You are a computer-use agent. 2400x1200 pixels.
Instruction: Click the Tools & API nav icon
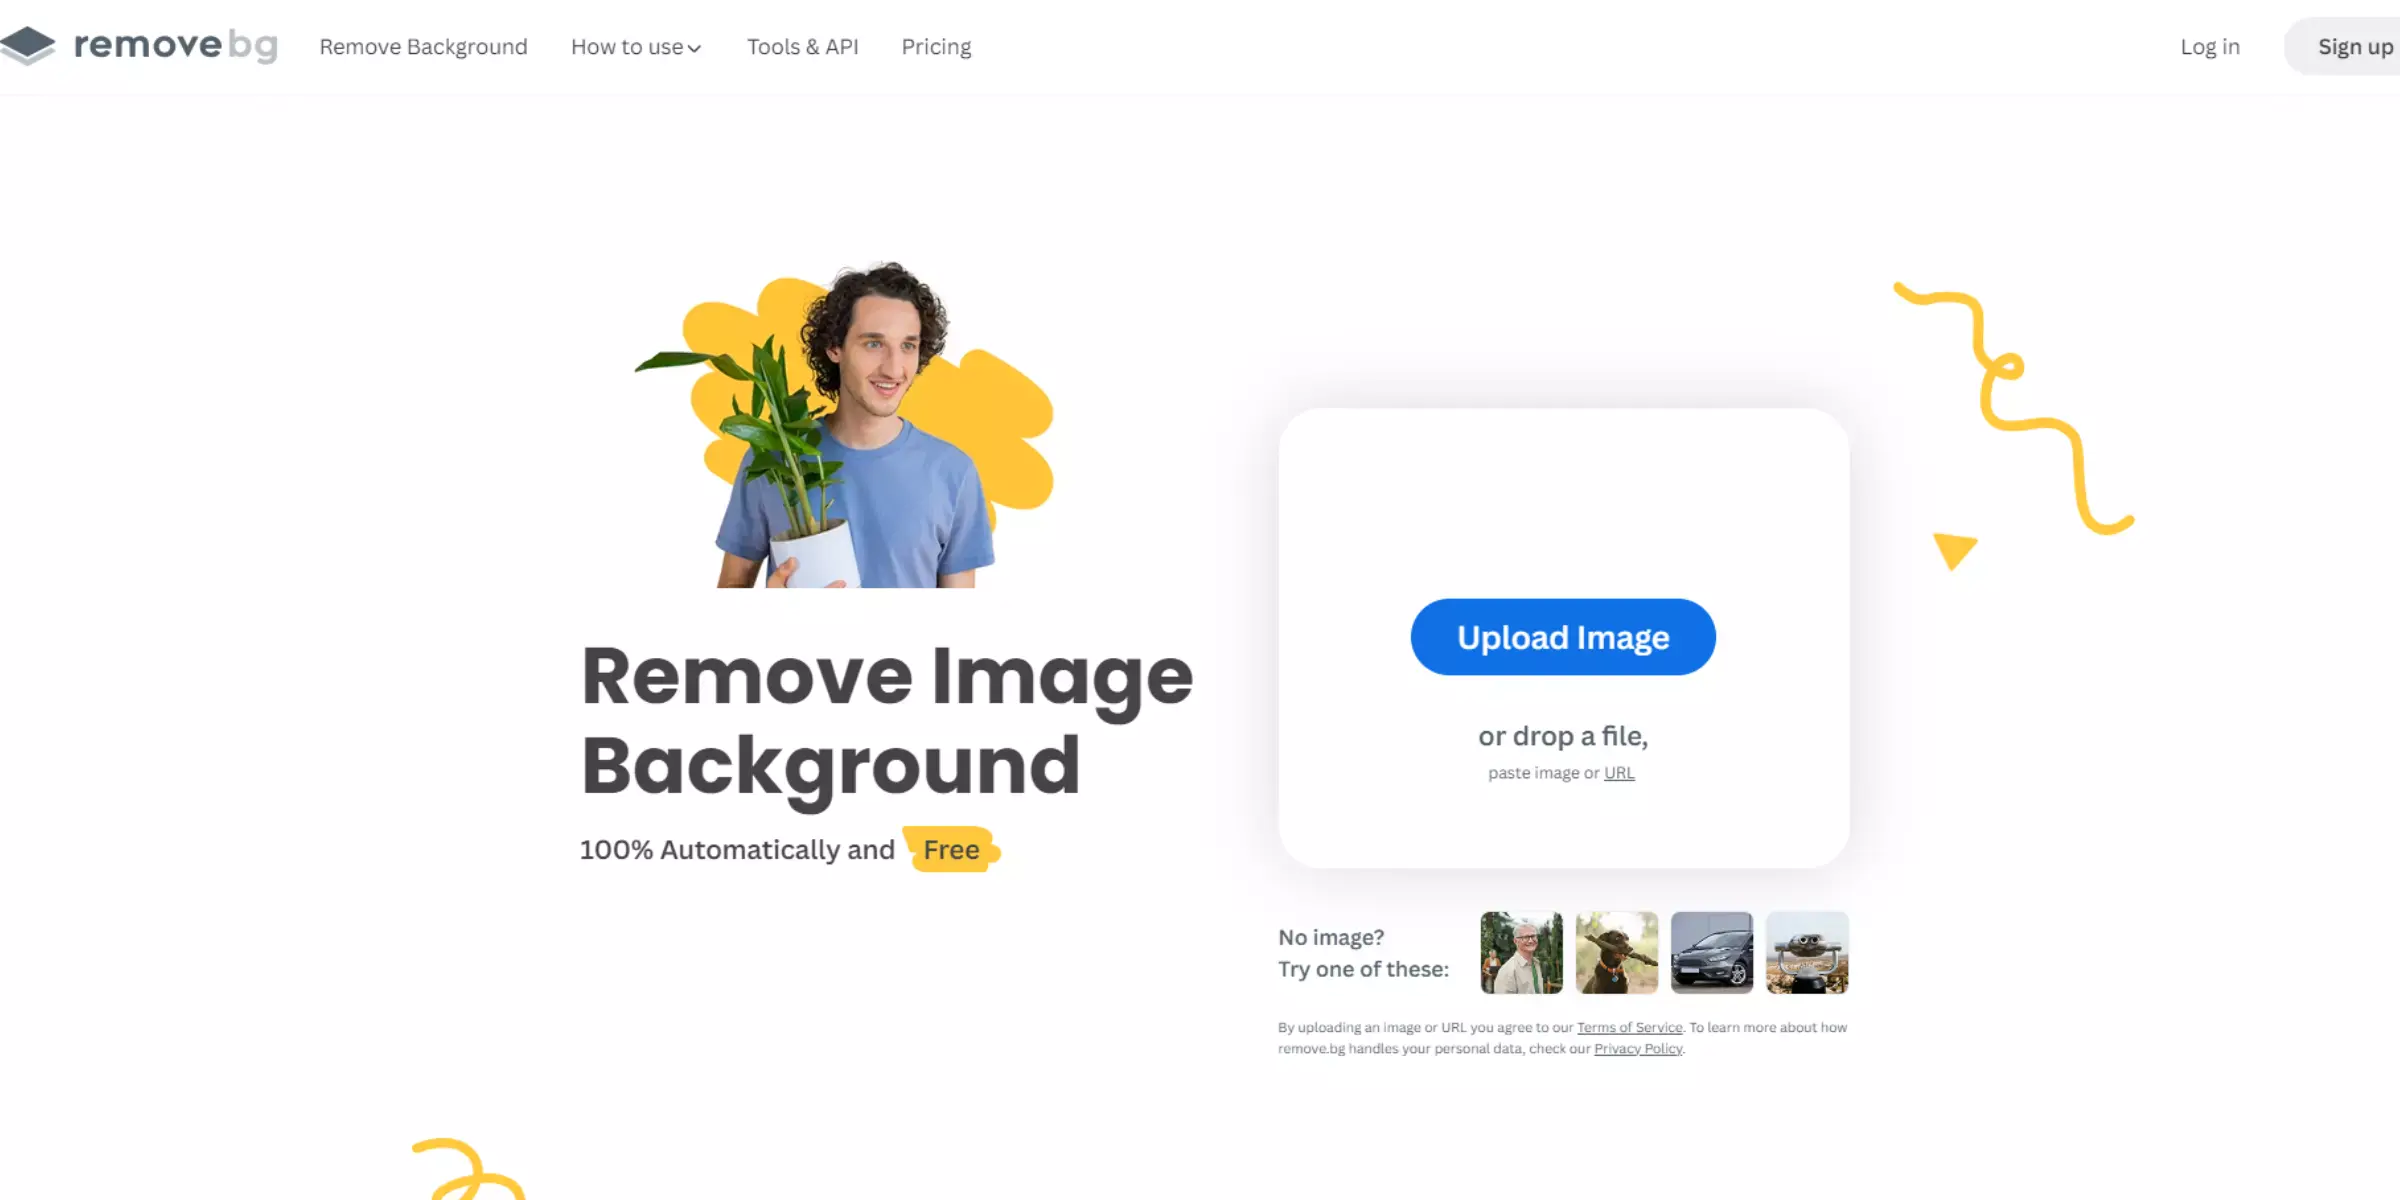[x=802, y=46]
